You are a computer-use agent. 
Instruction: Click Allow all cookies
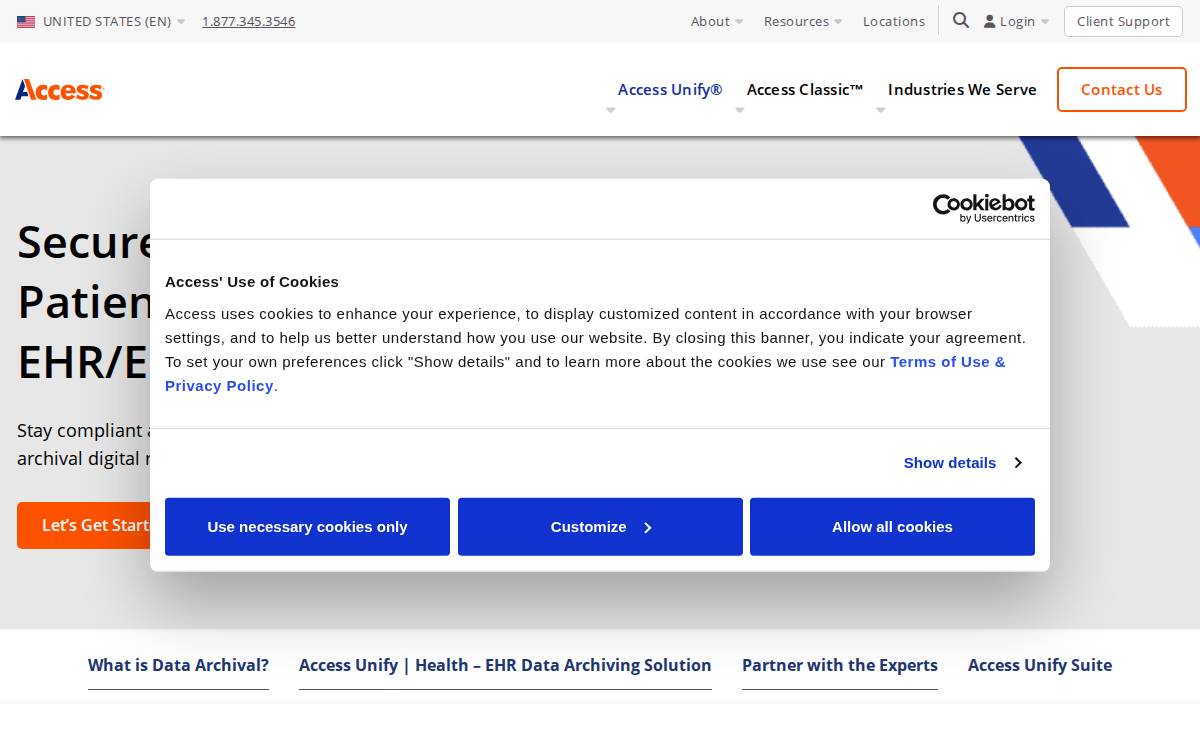tap(892, 527)
